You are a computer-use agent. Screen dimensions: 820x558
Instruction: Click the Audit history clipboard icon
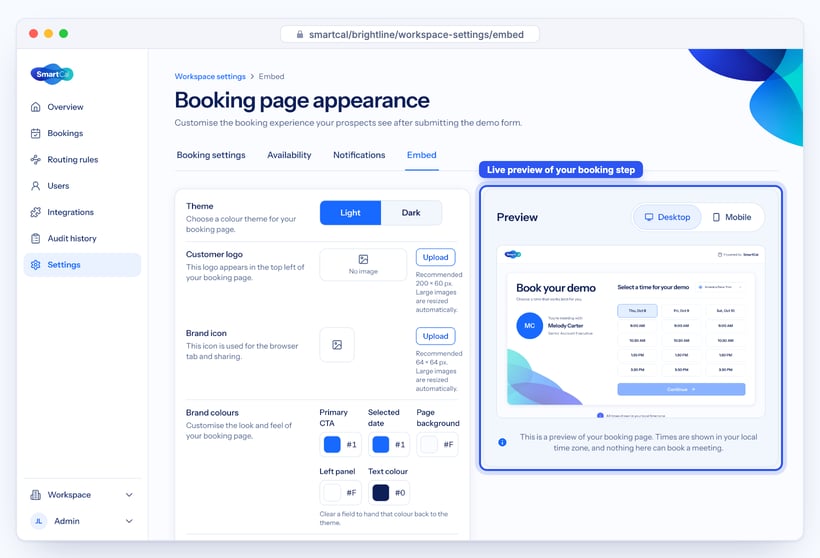pyautogui.click(x=36, y=238)
